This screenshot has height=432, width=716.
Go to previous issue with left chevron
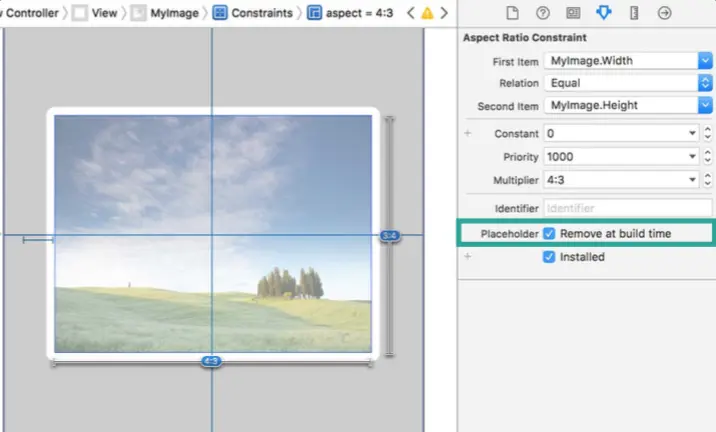(x=411, y=13)
